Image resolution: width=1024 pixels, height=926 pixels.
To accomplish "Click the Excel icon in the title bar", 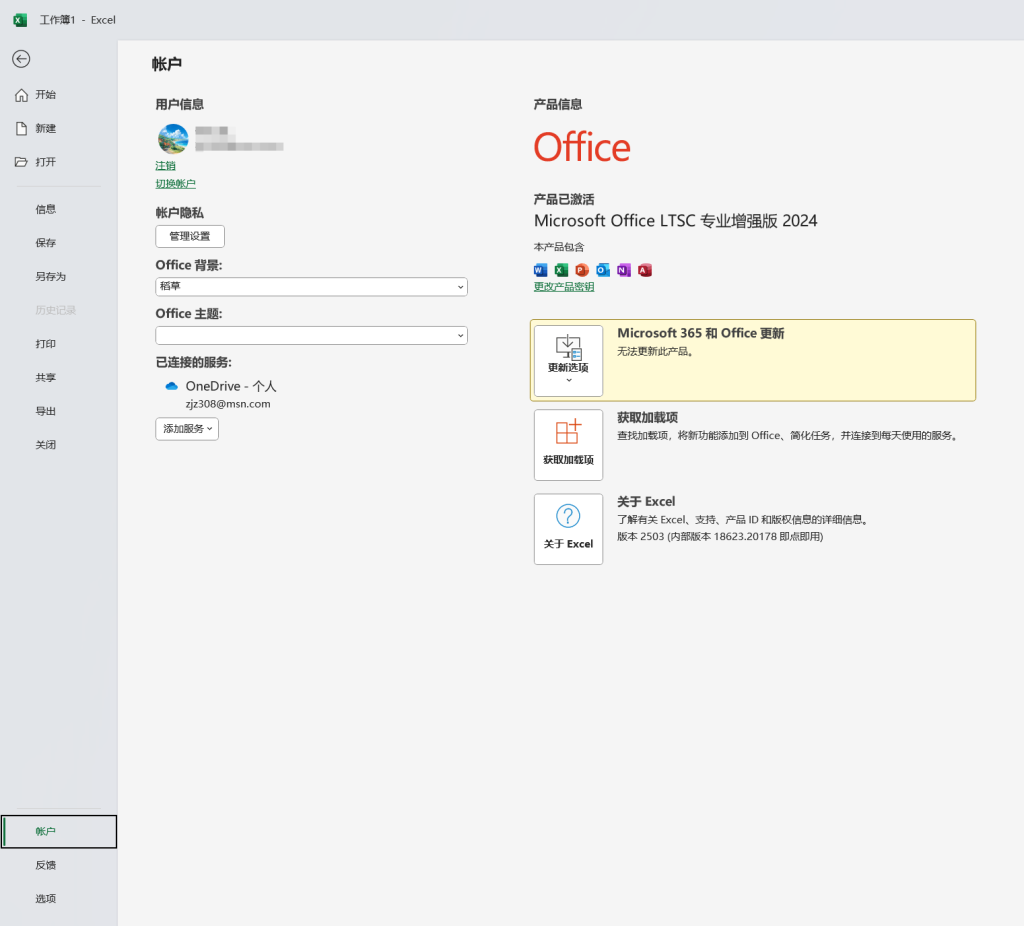I will (x=19, y=19).
